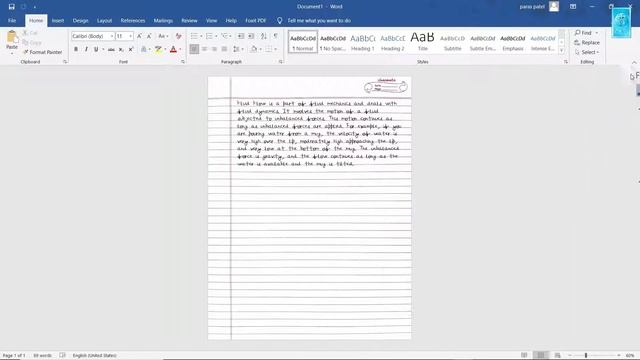Apply the Title style
Viewport: 640px width, 360px height.
(x=422, y=42)
